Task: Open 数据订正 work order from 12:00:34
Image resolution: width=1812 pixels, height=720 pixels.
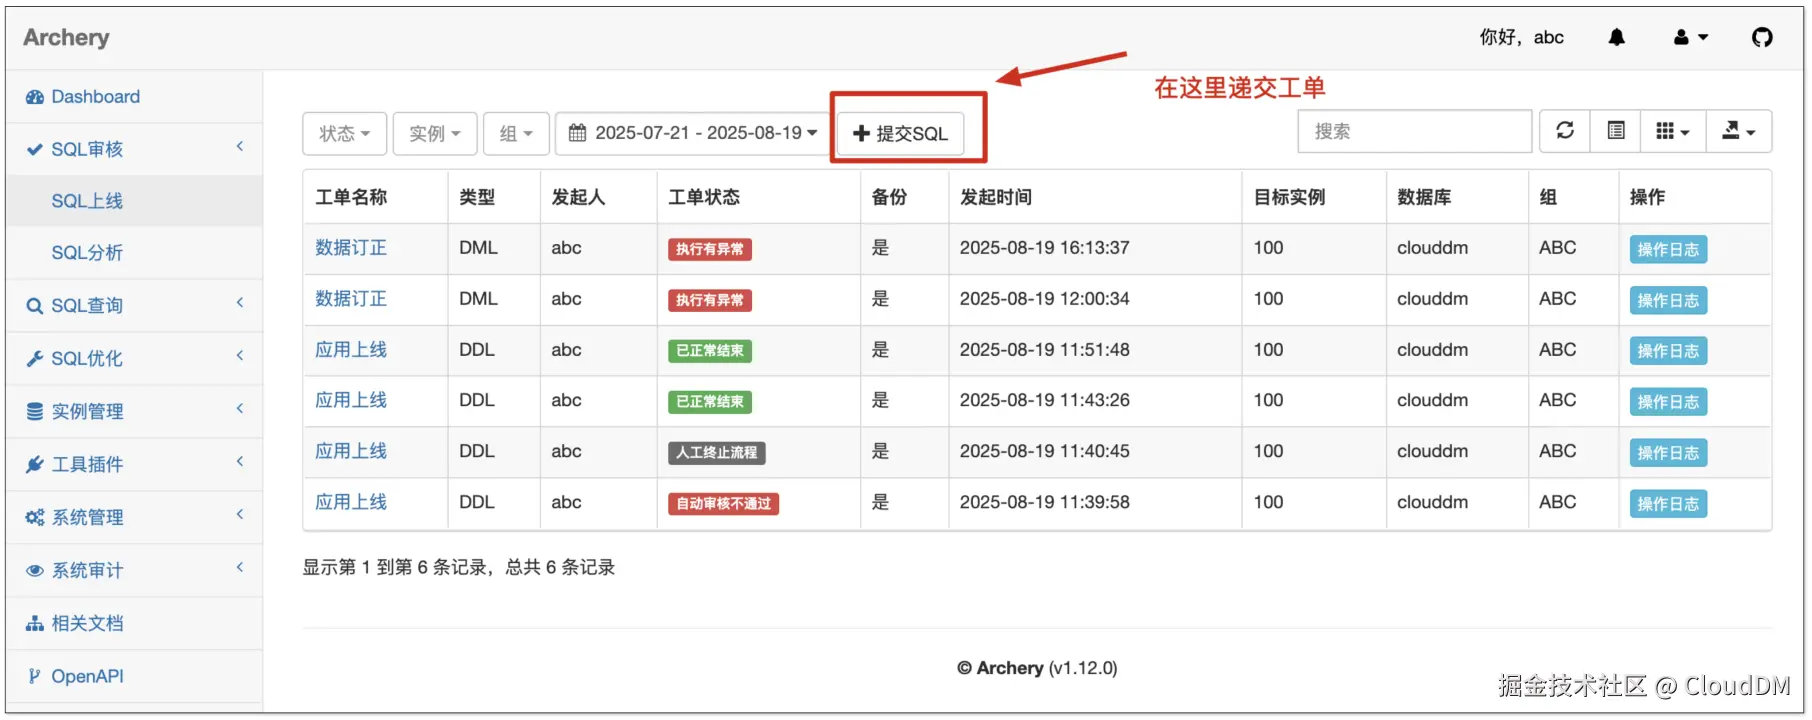Action: [x=351, y=299]
